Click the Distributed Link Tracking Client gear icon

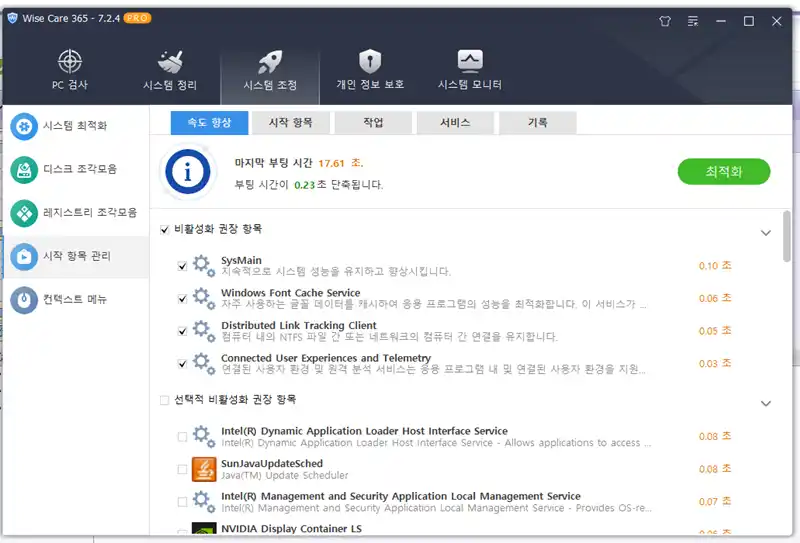coord(204,331)
